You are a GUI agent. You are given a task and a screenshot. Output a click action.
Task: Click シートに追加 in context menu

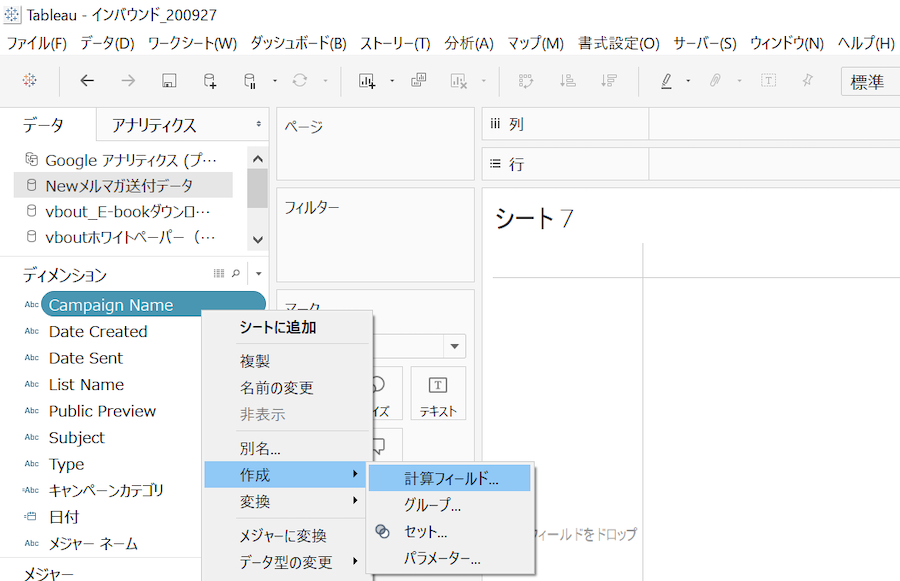click(x=277, y=326)
